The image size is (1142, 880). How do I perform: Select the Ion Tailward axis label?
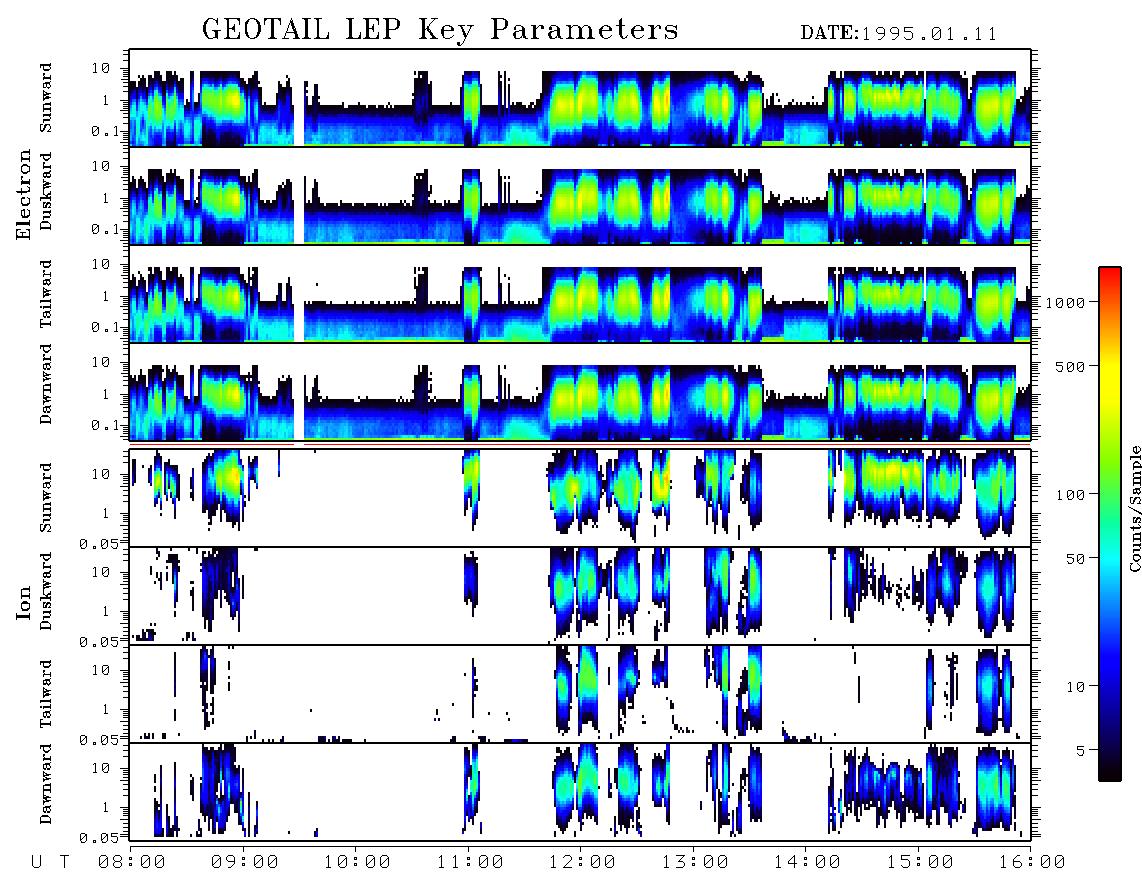pyautogui.click(x=45, y=694)
